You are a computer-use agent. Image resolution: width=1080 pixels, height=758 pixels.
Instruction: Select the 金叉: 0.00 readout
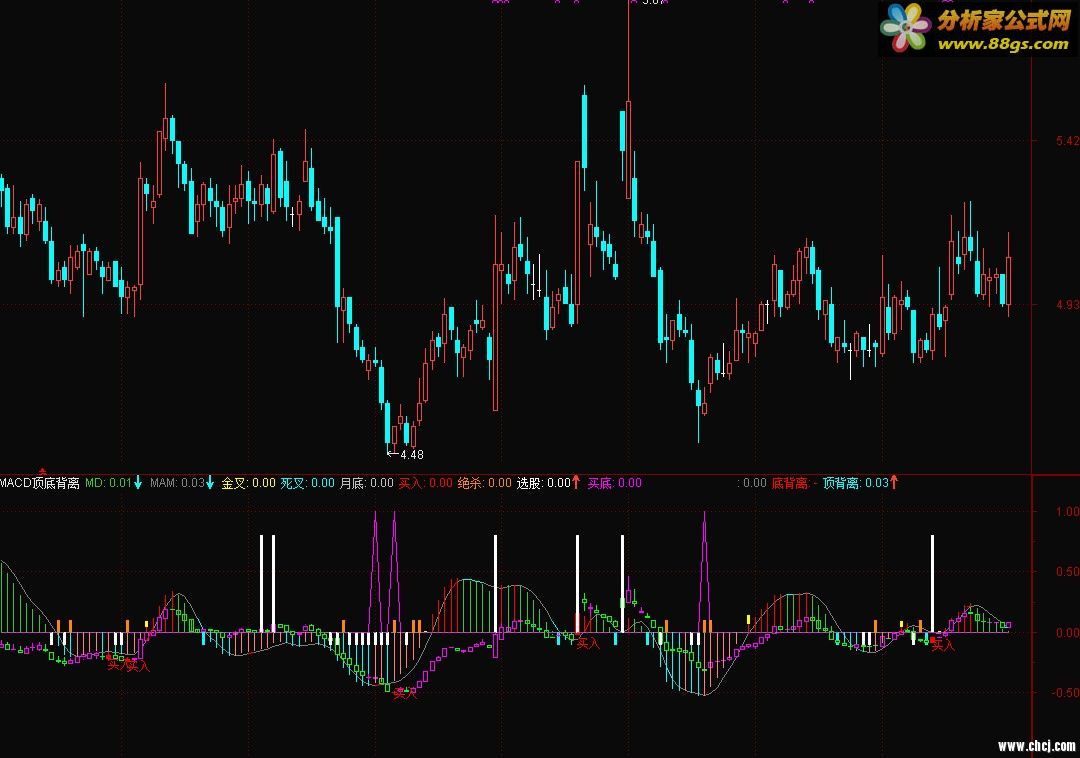tap(248, 483)
